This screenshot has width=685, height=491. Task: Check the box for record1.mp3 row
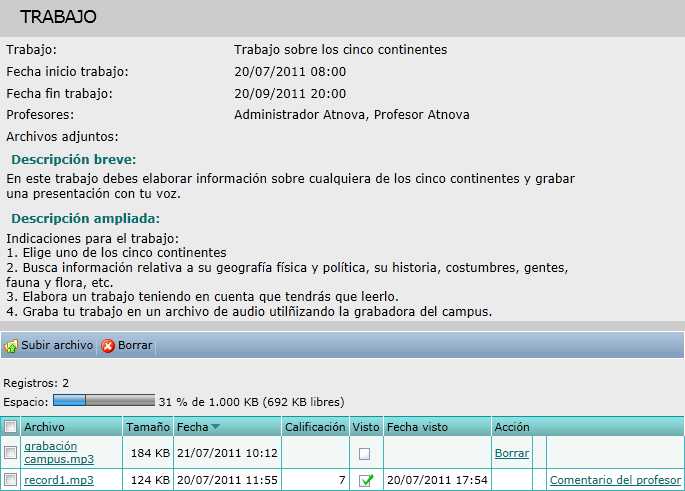click(x=10, y=480)
